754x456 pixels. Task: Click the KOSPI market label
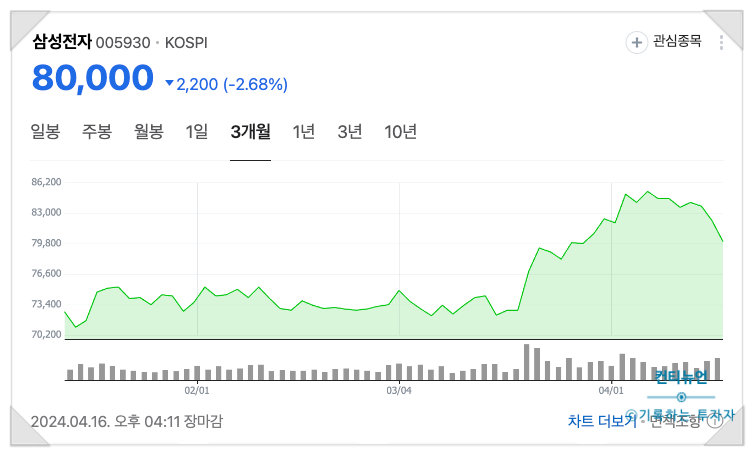pos(186,43)
